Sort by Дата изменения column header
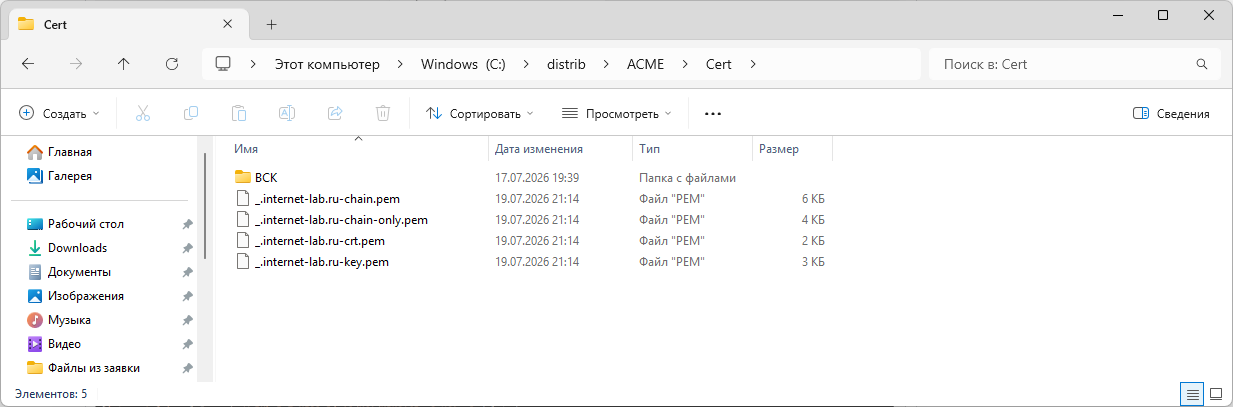The width and height of the screenshot is (1233, 407). click(539, 148)
